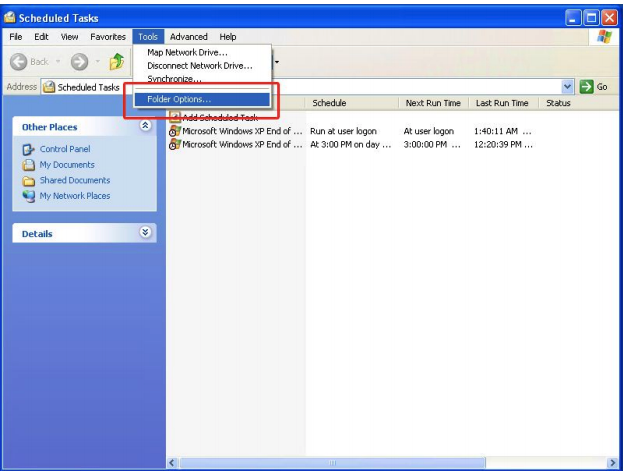This screenshot has width=623, height=472.
Task: Choose Folder Options from Tools menu
Action: 179,99
